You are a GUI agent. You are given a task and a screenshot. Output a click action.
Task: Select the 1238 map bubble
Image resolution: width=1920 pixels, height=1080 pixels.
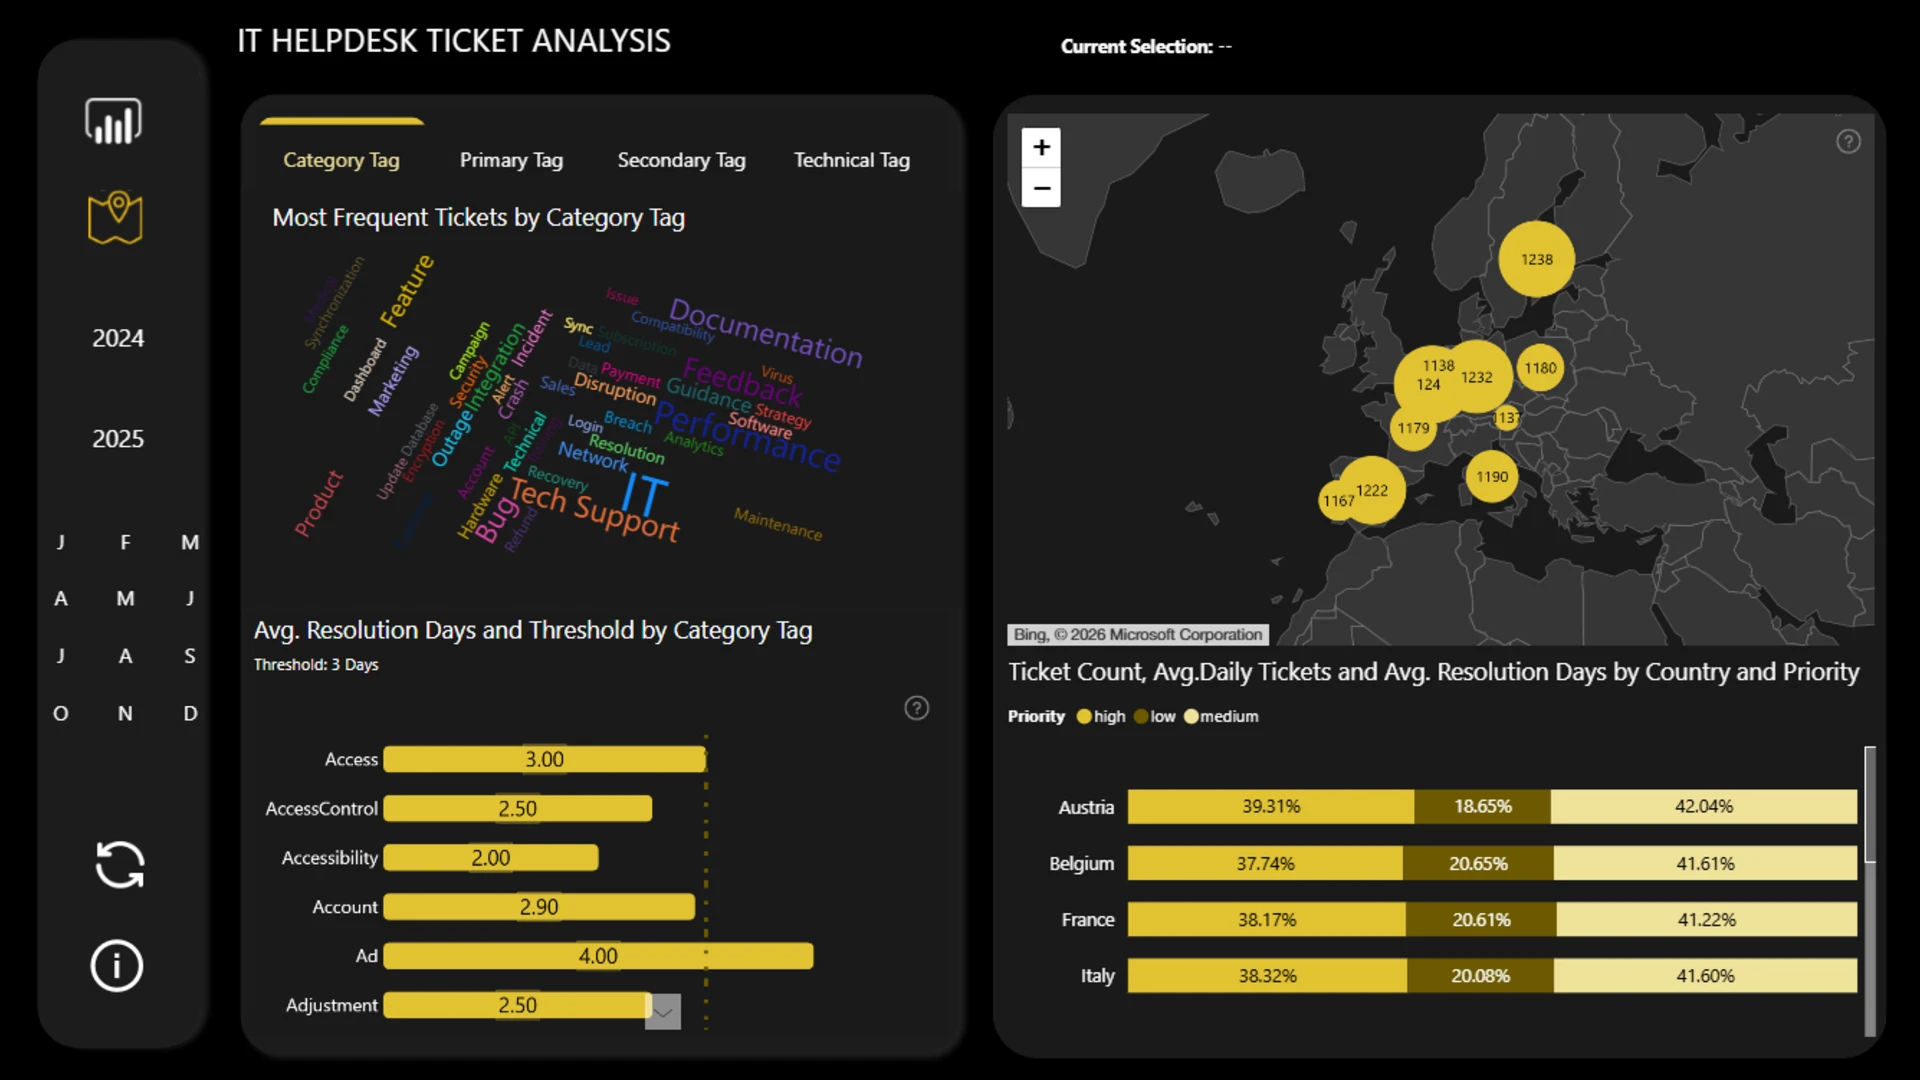[1536, 259]
